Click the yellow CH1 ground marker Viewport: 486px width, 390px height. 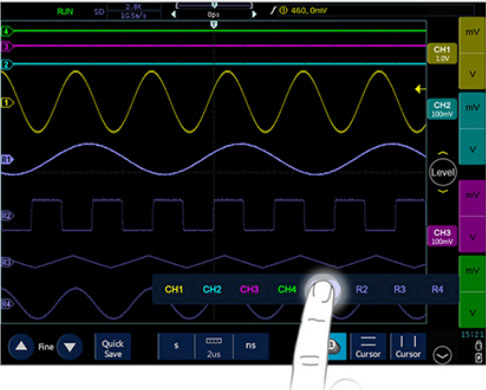click(7, 103)
